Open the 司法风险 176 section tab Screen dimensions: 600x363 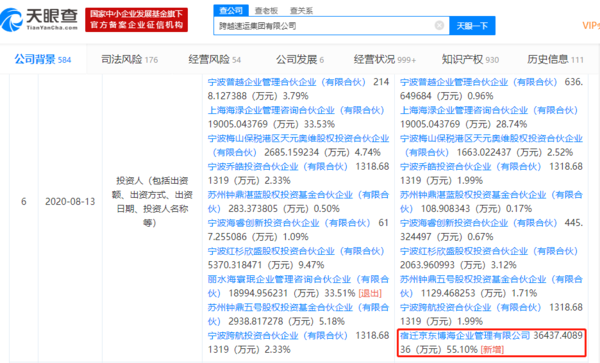coord(129,59)
